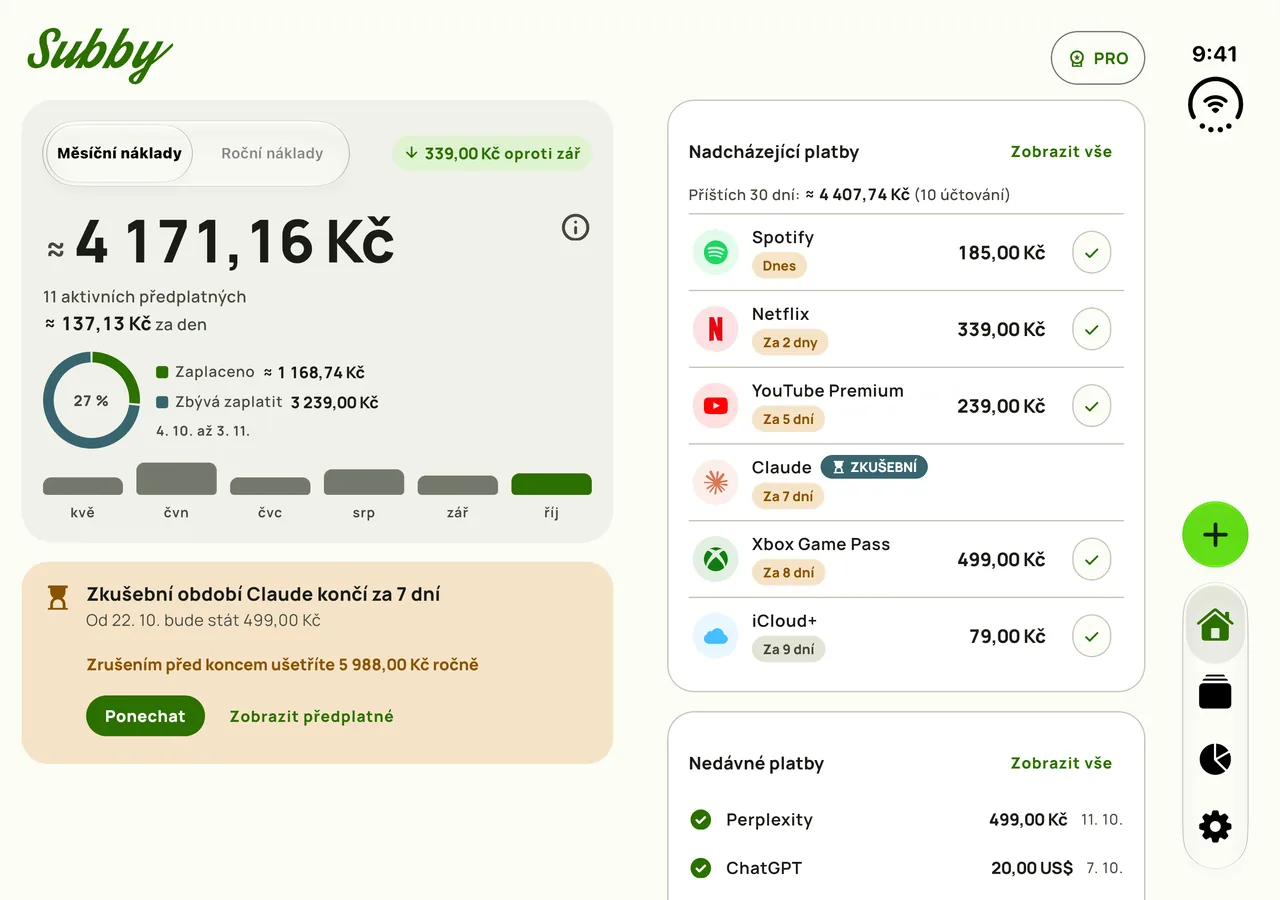This screenshot has height=900, width=1280.
Task: Click the YouTube Premium logo icon
Action: point(715,406)
